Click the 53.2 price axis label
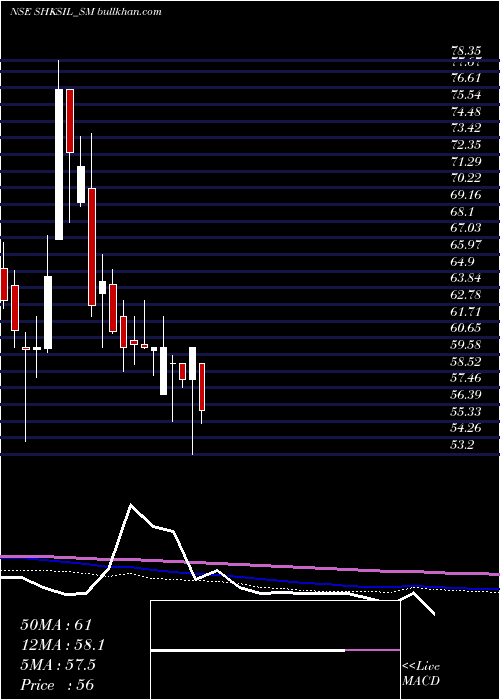 click(x=462, y=445)
